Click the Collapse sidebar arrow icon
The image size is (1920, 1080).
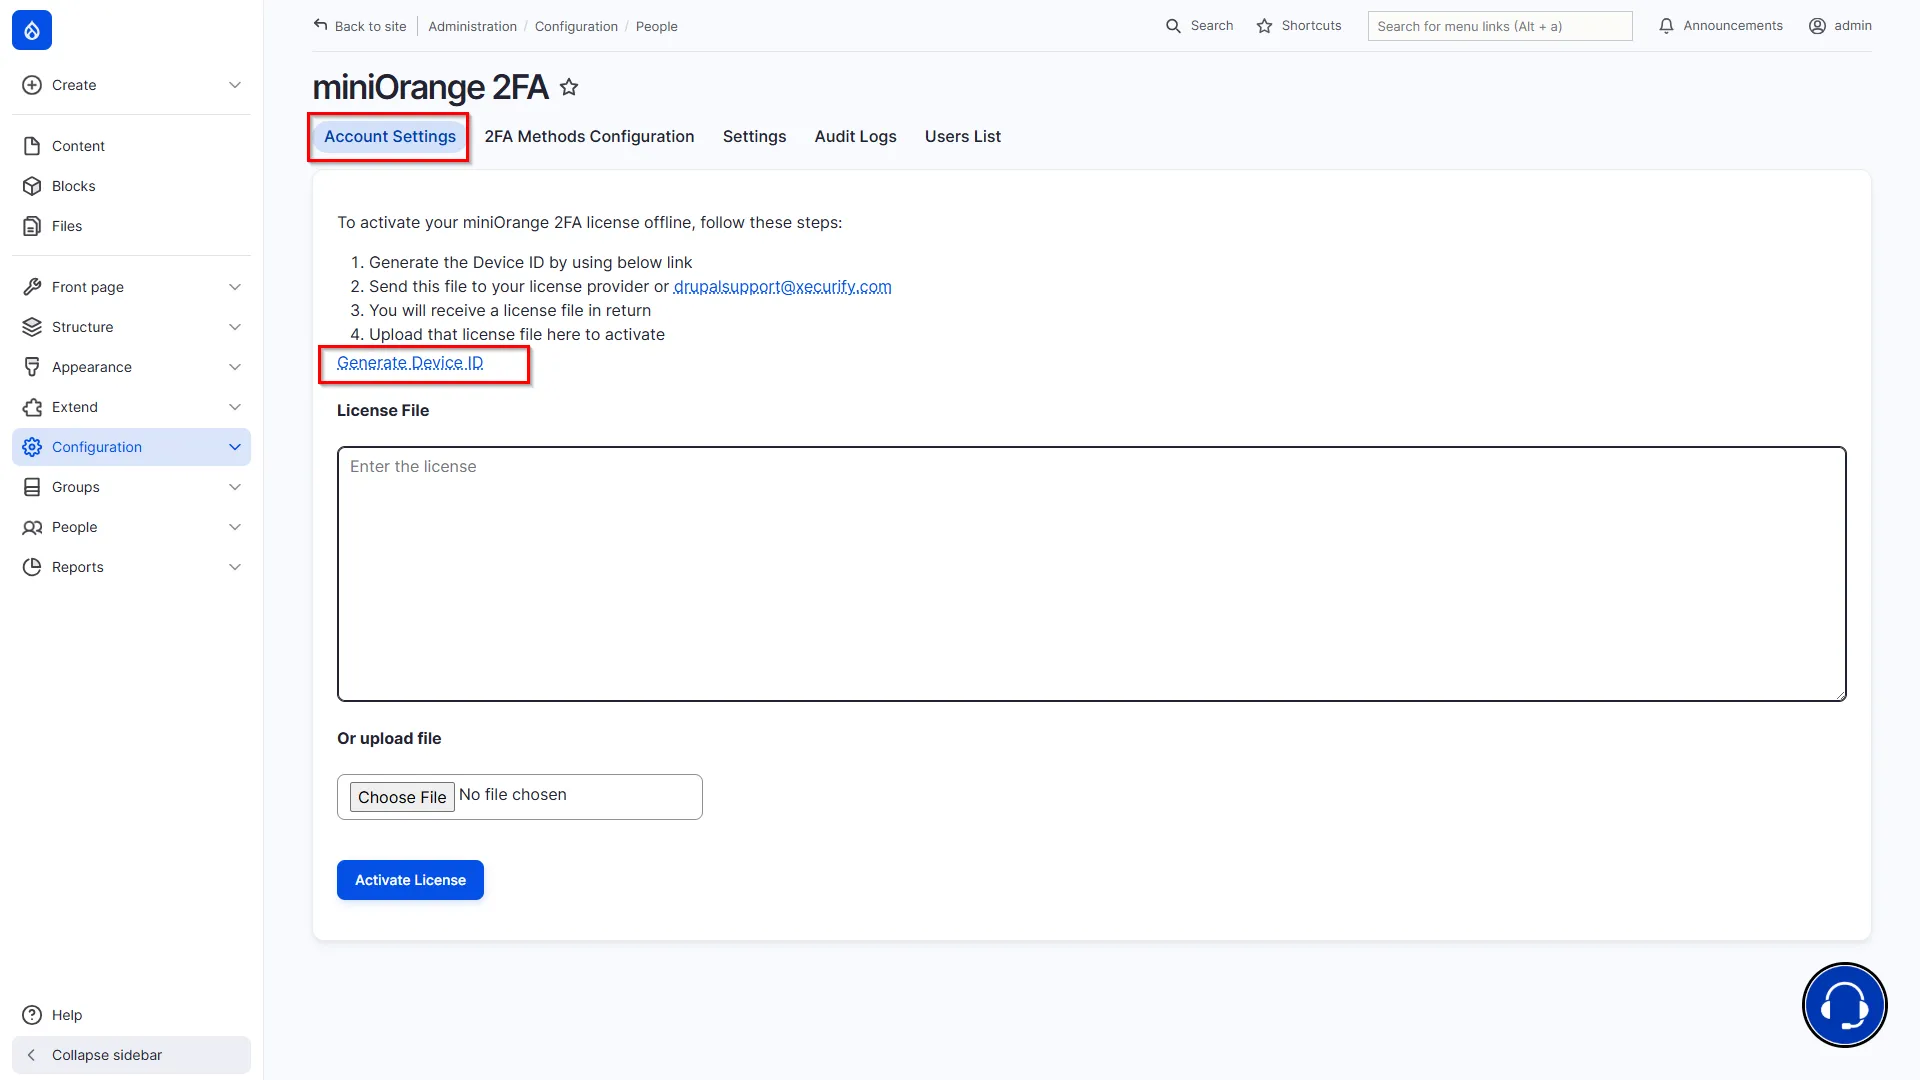coord(32,1055)
